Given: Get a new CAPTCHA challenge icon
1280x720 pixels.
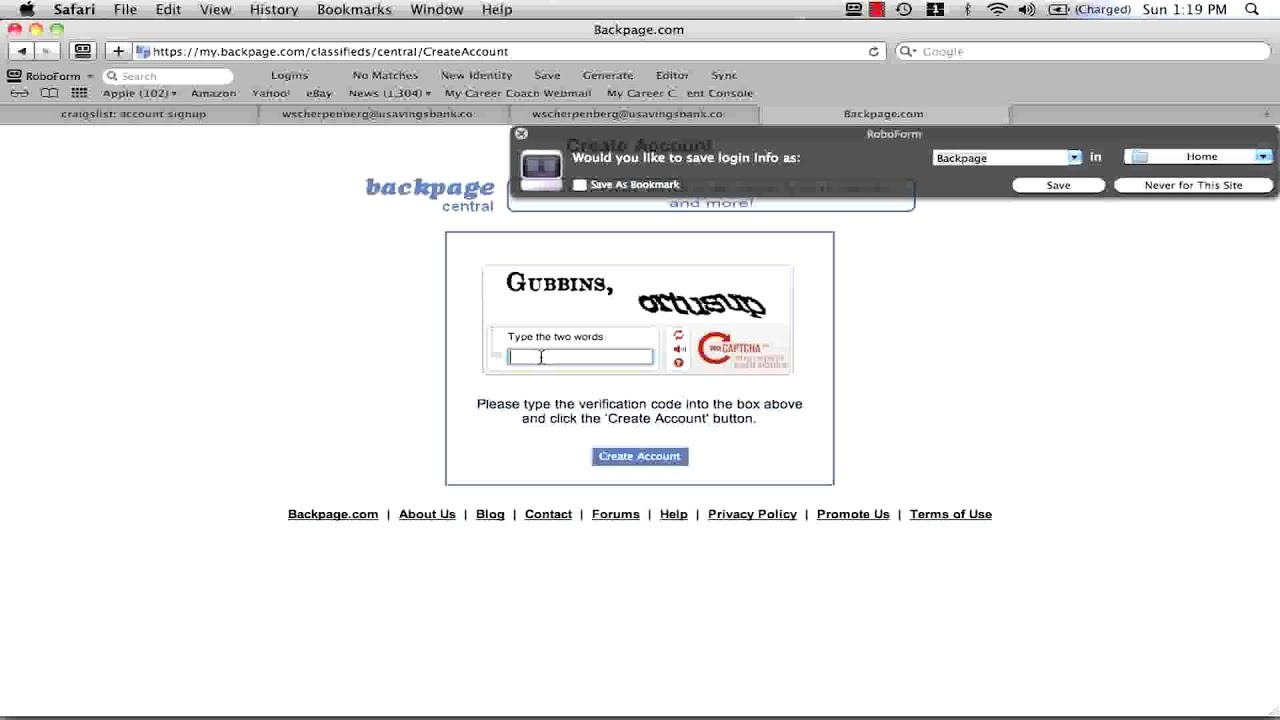Looking at the screenshot, I should [678, 336].
